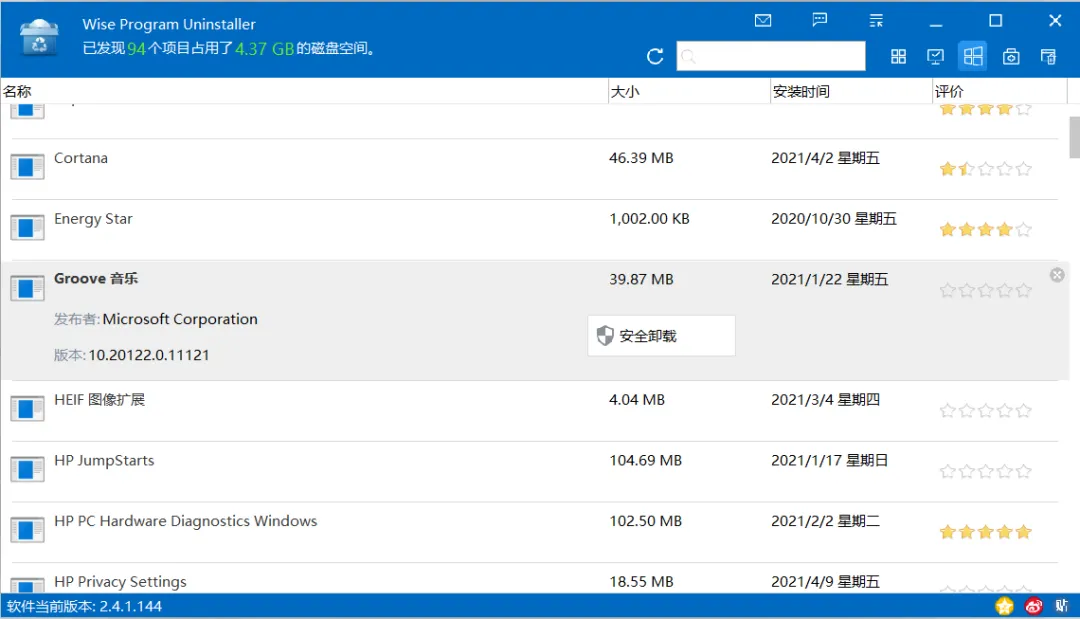The height and width of the screenshot is (619, 1080).
Task: Open the menu list icon in title bar
Action: (x=876, y=21)
